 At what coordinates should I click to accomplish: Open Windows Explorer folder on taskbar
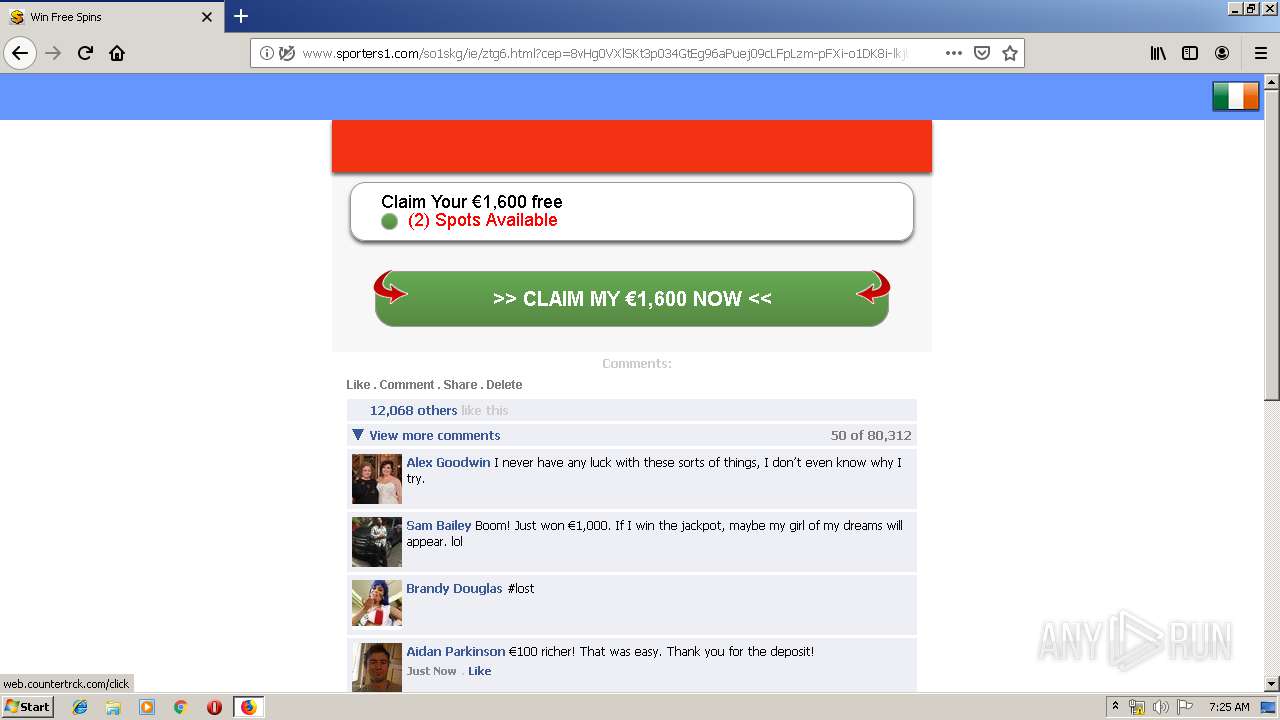(x=113, y=707)
